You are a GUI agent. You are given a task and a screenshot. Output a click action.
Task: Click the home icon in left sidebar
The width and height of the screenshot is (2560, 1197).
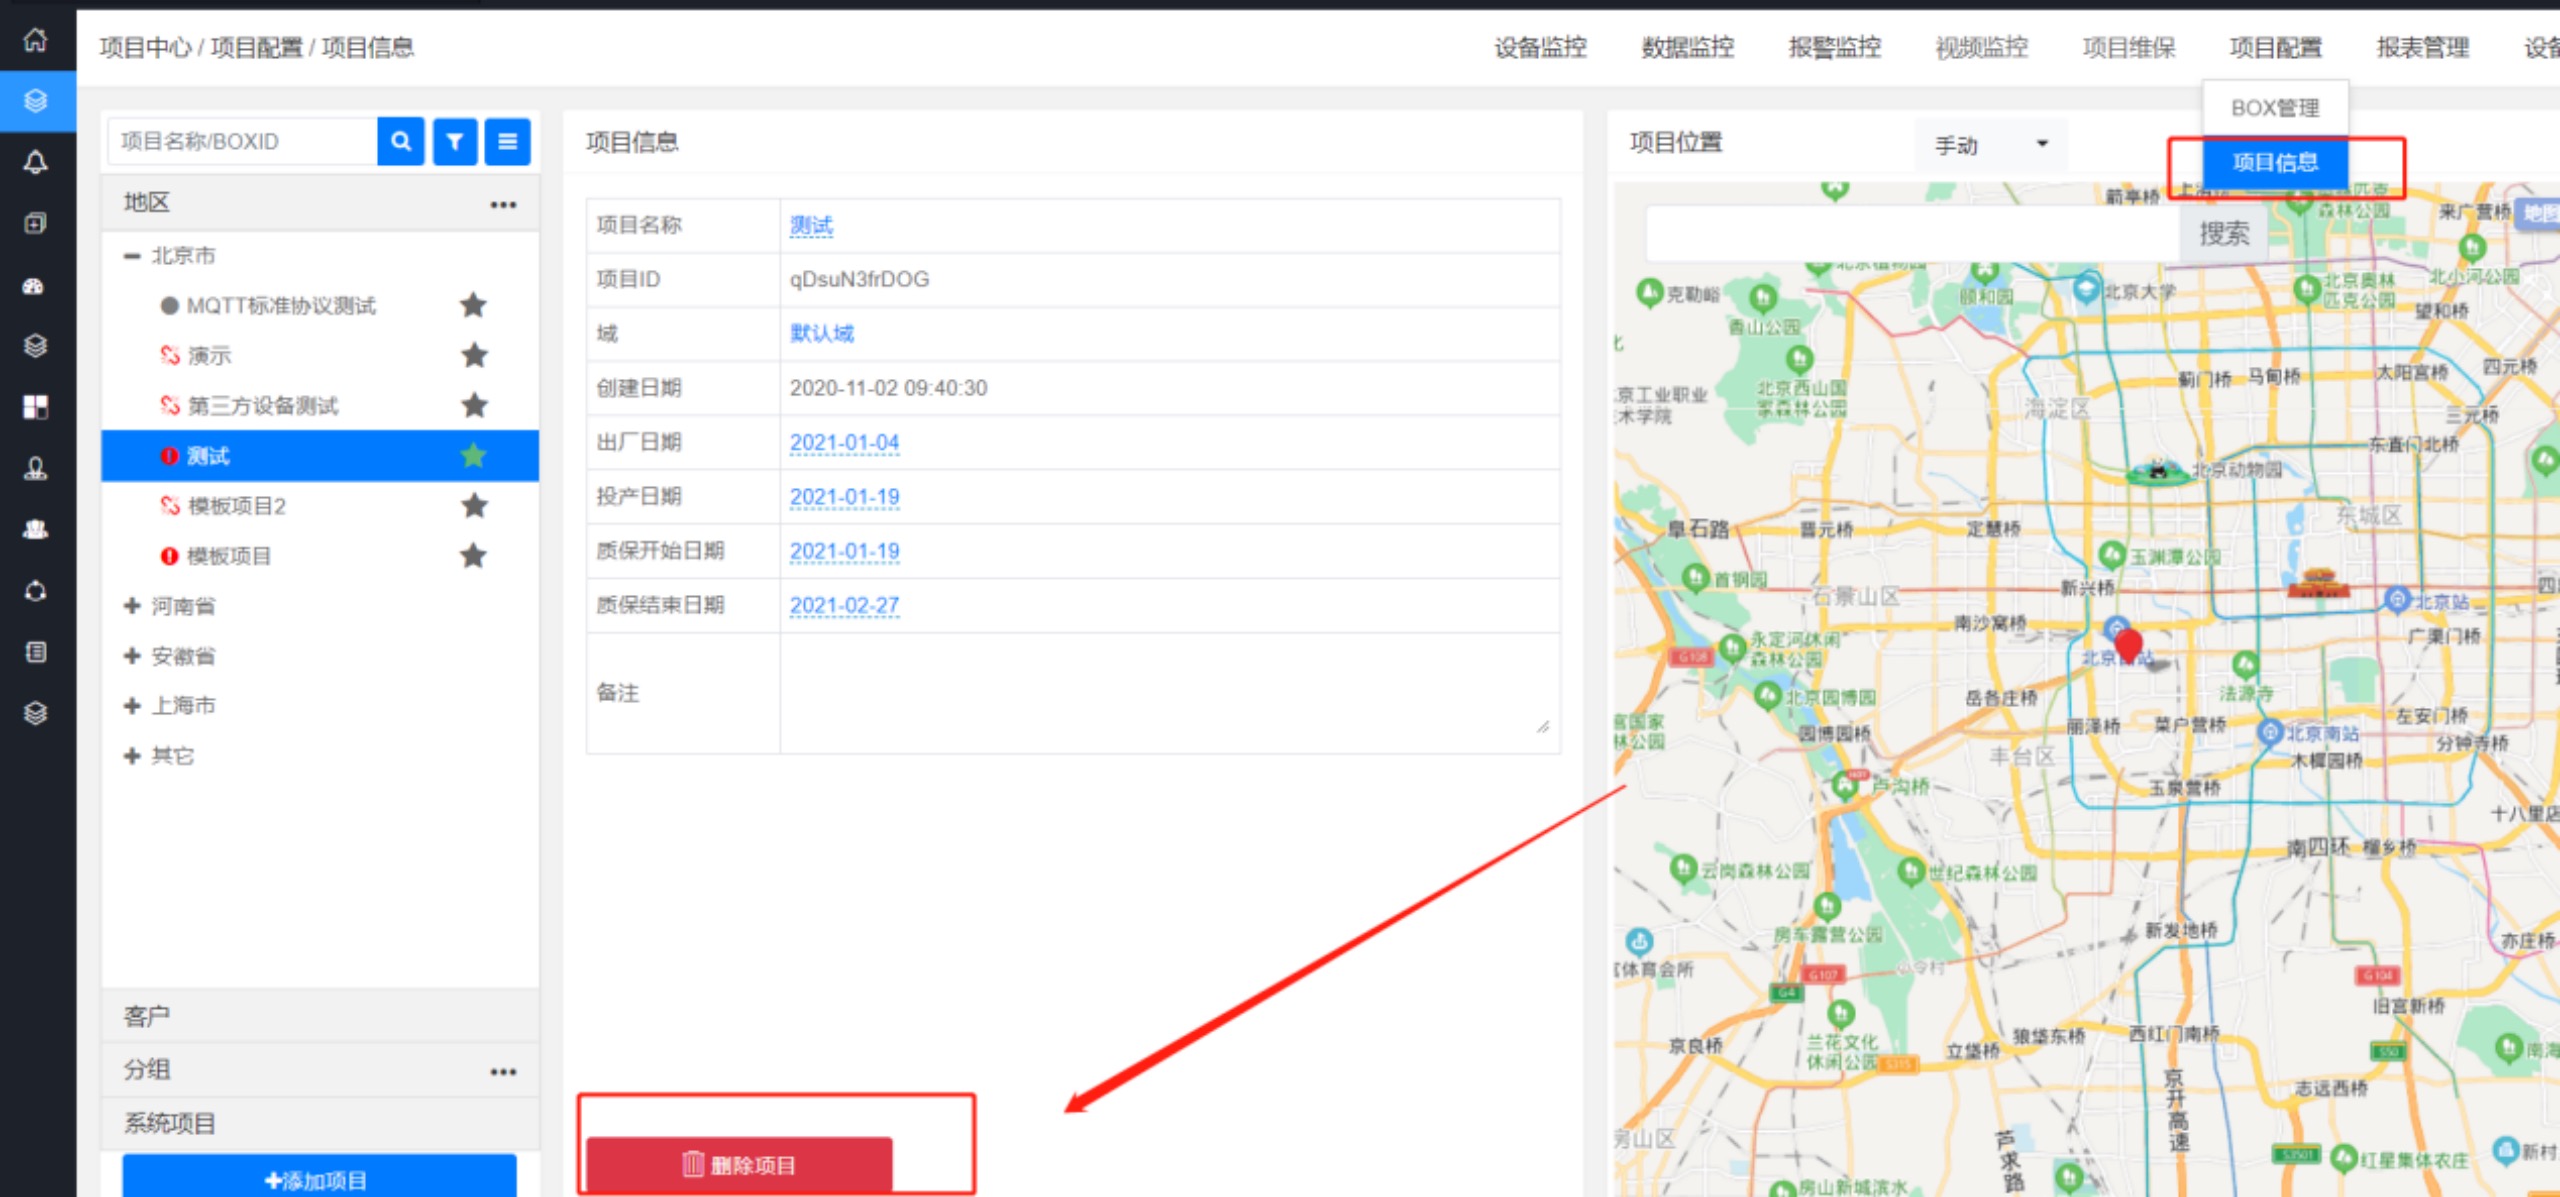click(36, 40)
